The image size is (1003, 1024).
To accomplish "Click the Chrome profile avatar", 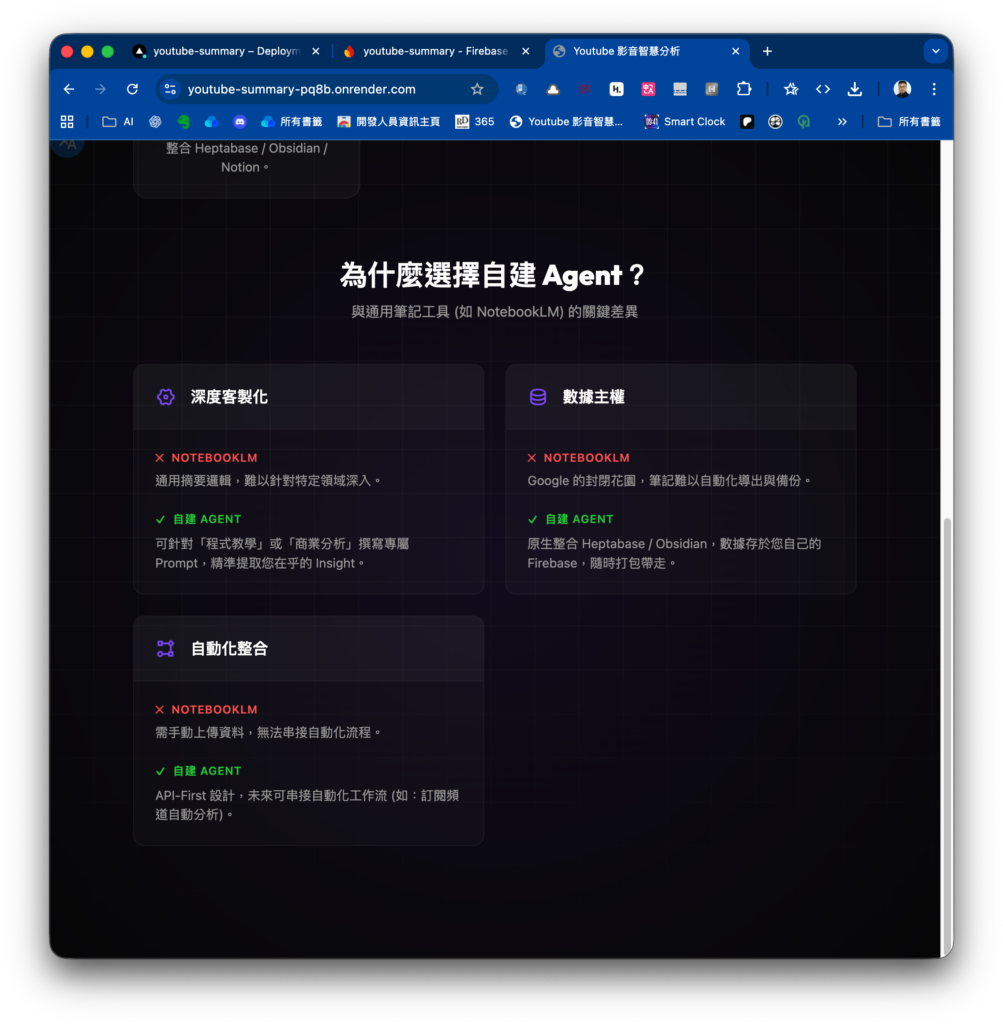I will pos(902,89).
